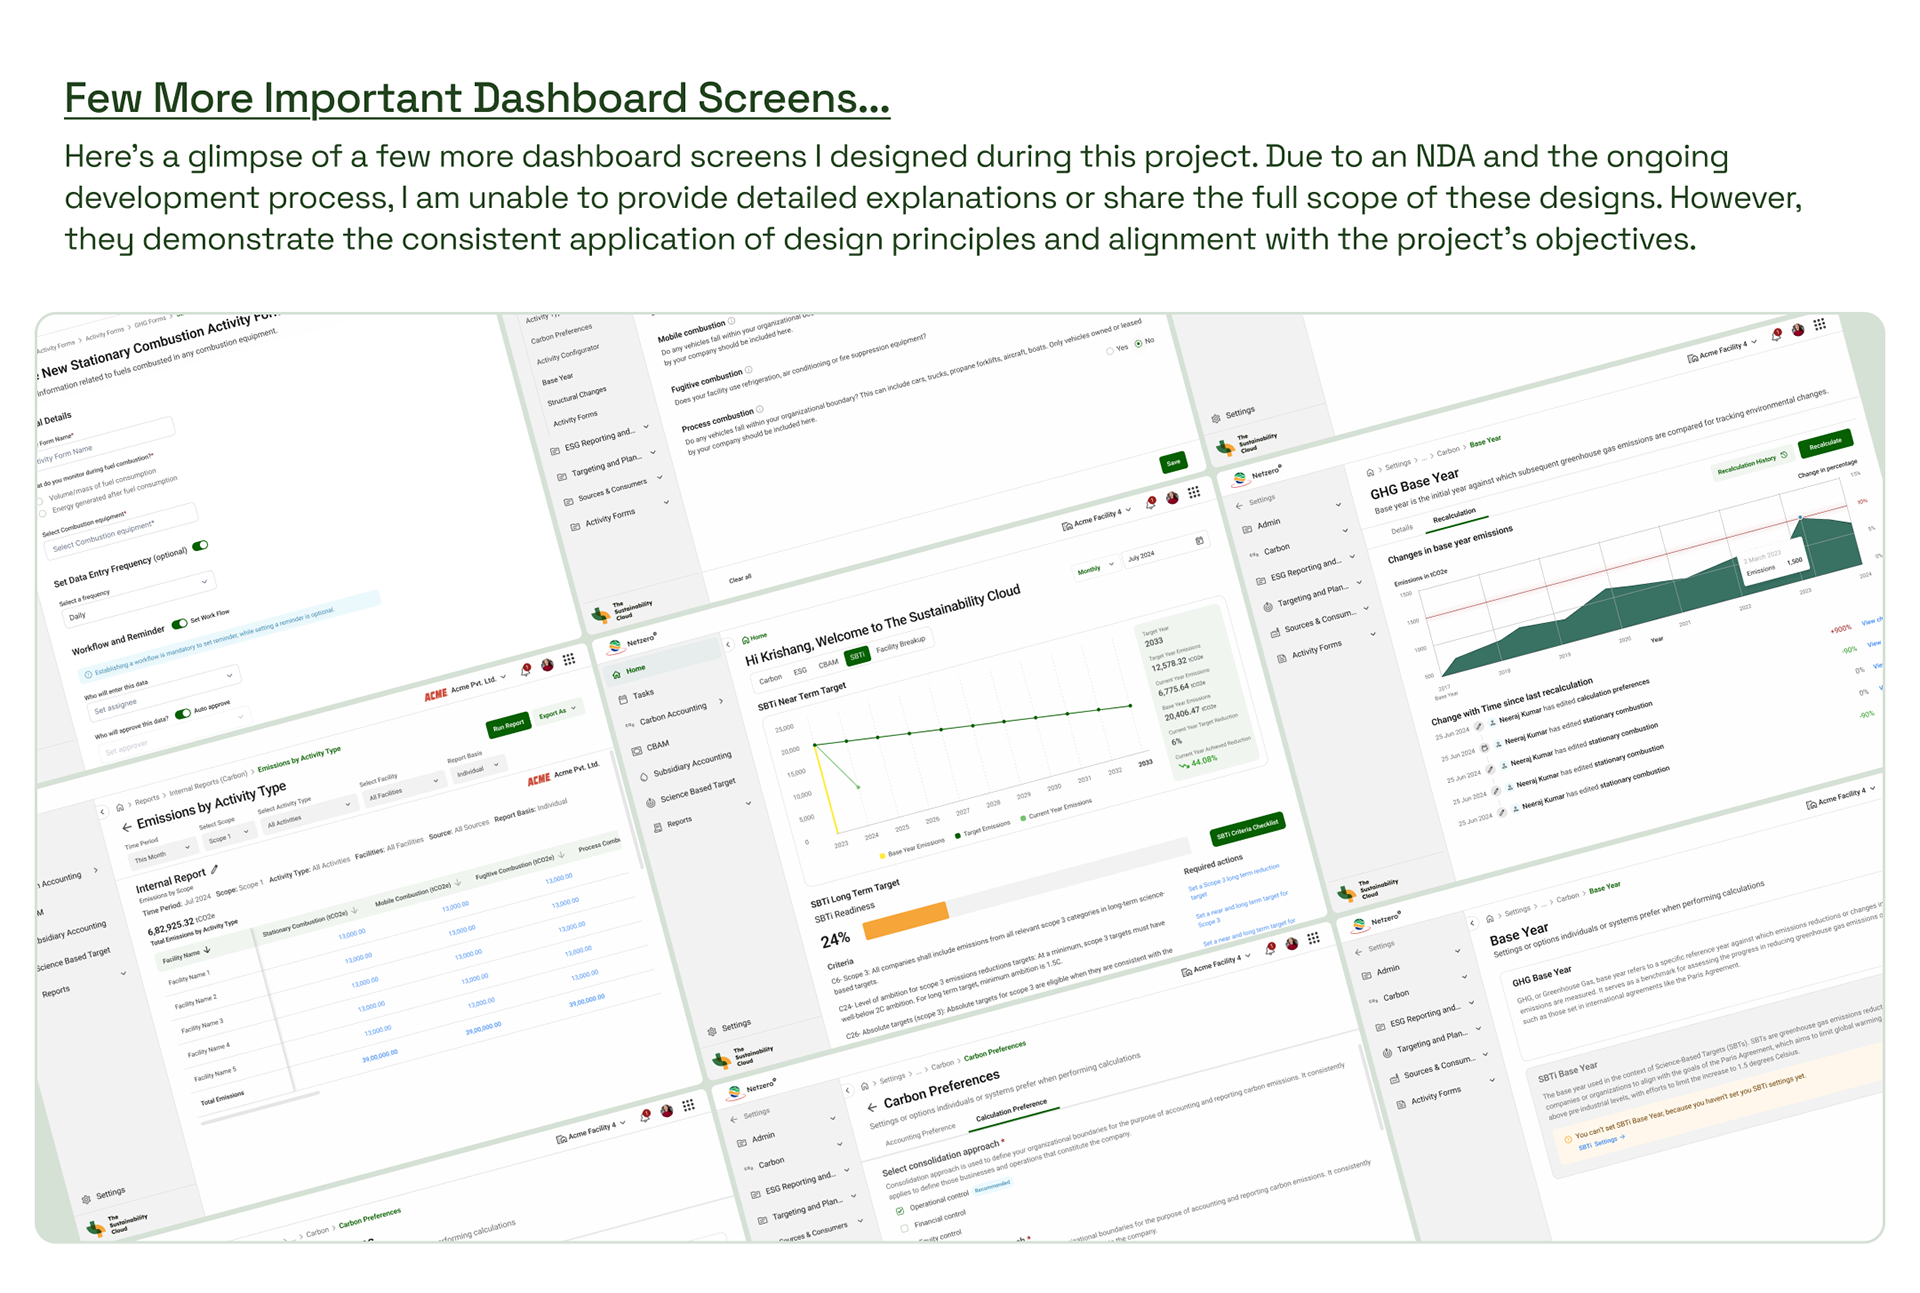Open the Export As dropdown
The image size is (1920, 1293).
556,712
